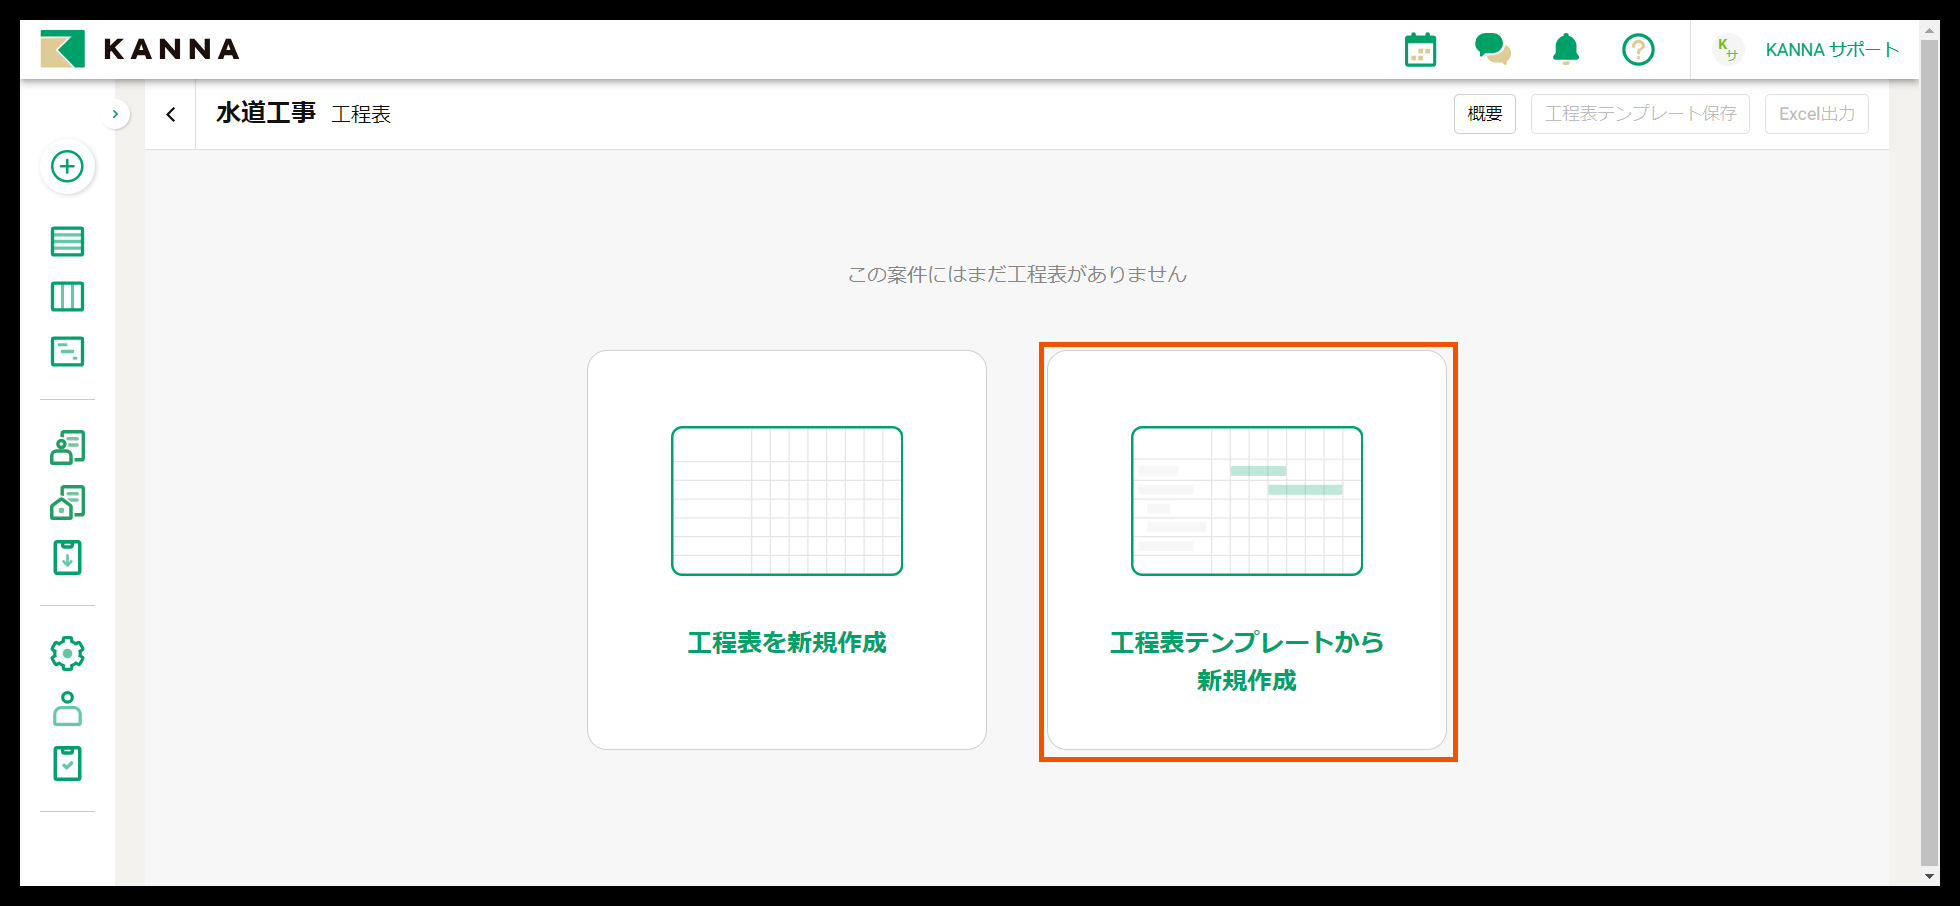Viewport: 1960px width, 906px height.
Task: Check notifications via the bell icon
Action: [1566, 48]
